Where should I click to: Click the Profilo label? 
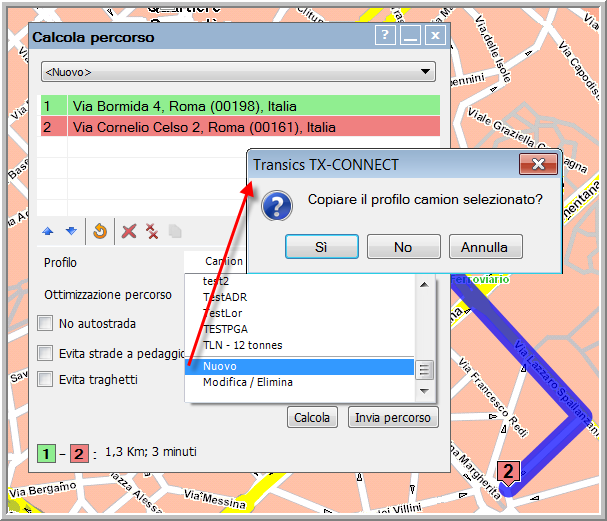point(60,263)
